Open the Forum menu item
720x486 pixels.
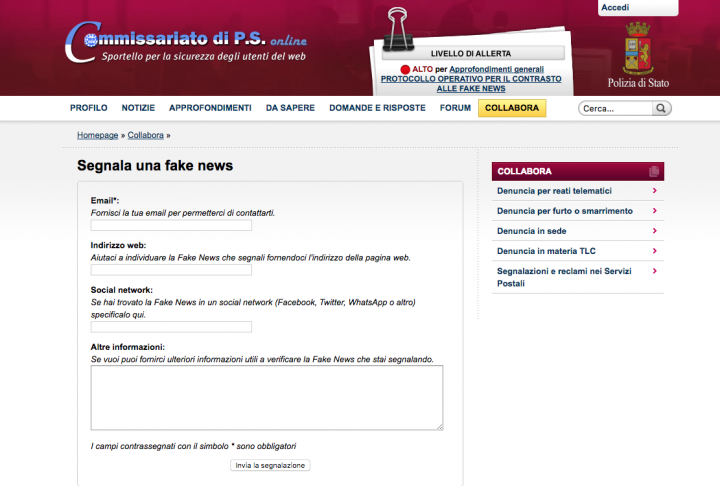pyautogui.click(x=455, y=108)
